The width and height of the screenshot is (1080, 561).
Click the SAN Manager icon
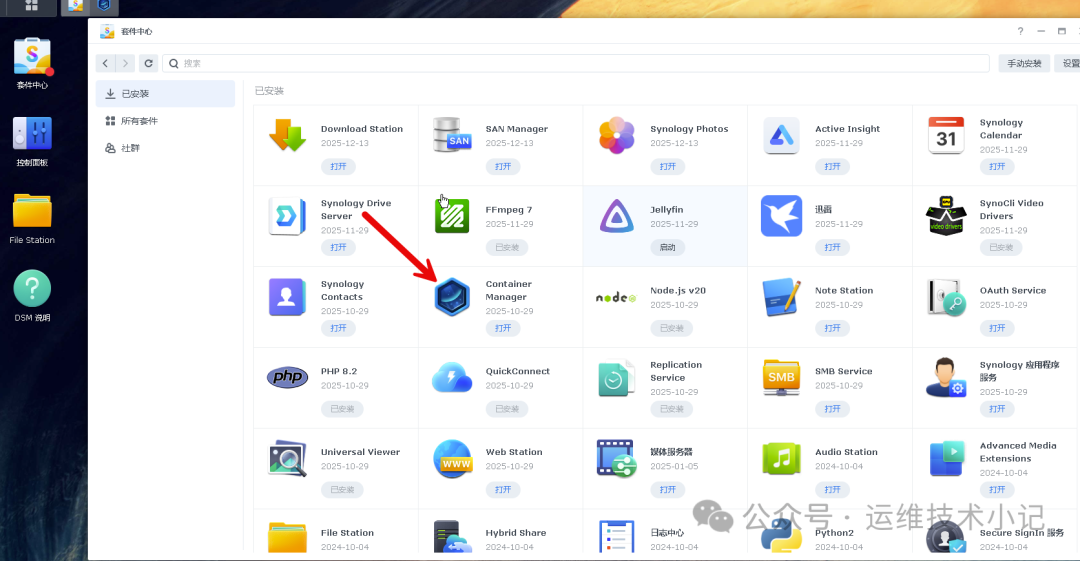tap(452, 135)
